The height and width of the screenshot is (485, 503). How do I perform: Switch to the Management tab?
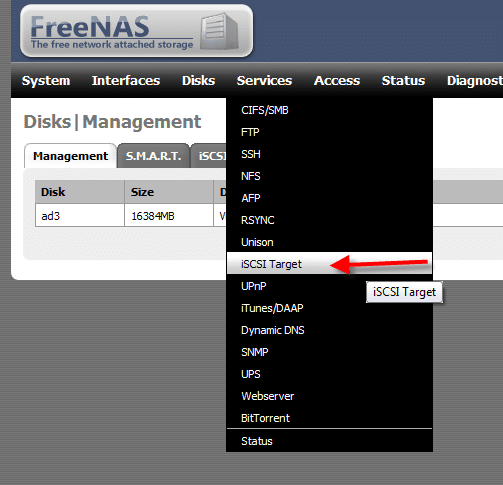click(70, 156)
